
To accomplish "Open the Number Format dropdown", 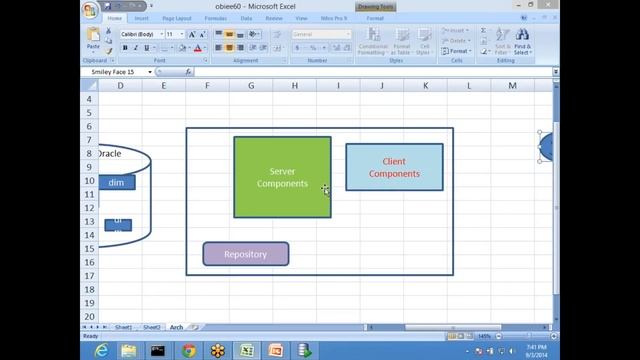I will click(x=348, y=34).
